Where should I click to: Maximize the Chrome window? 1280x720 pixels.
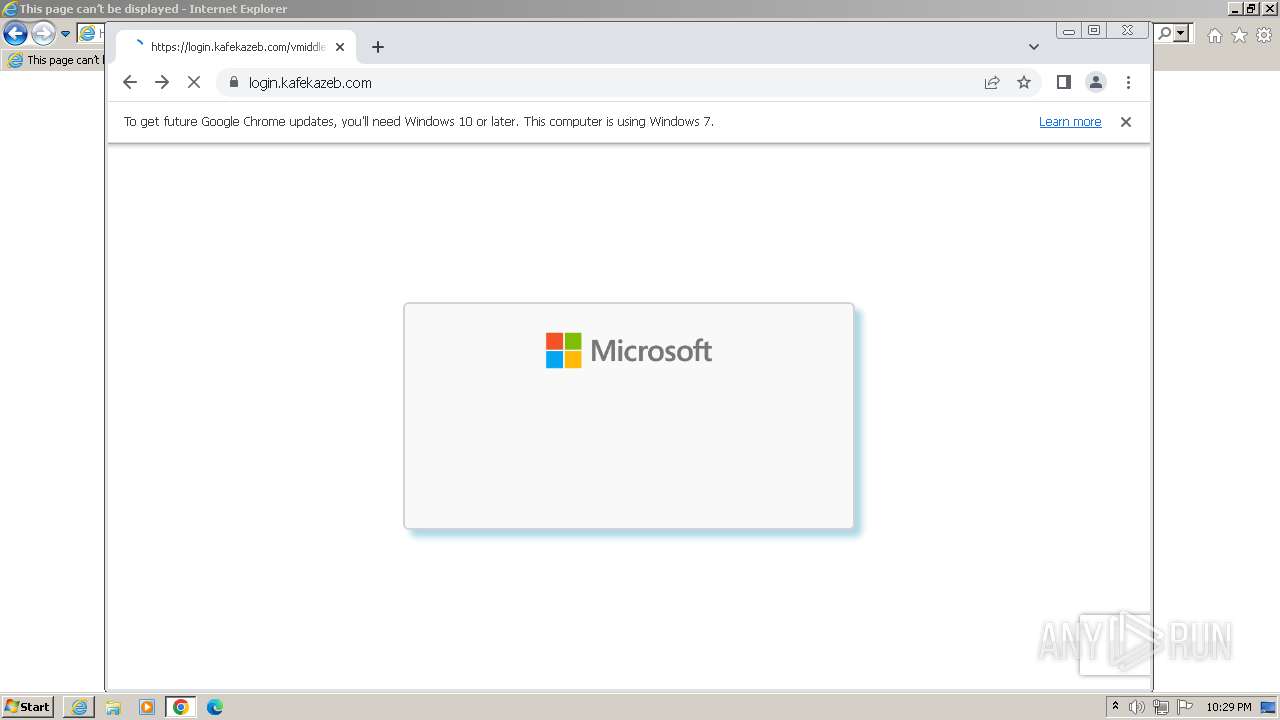tap(1094, 31)
